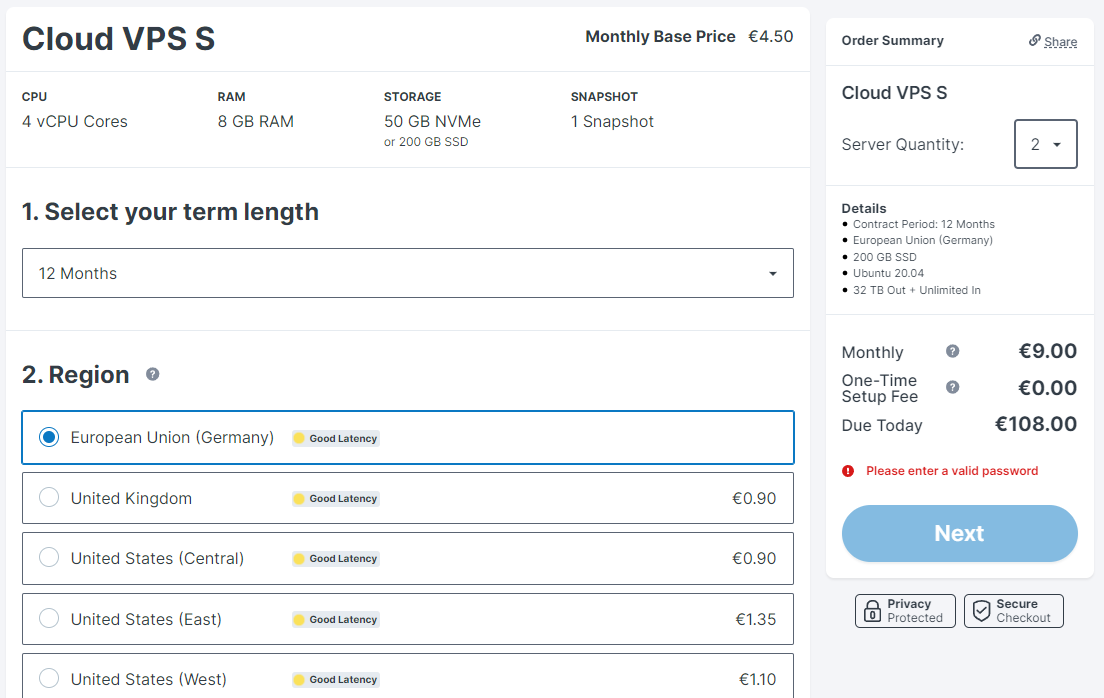Click the €9.00 Monthly amount
This screenshot has height=698, width=1104.
pyautogui.click(x=1047, y=351)
